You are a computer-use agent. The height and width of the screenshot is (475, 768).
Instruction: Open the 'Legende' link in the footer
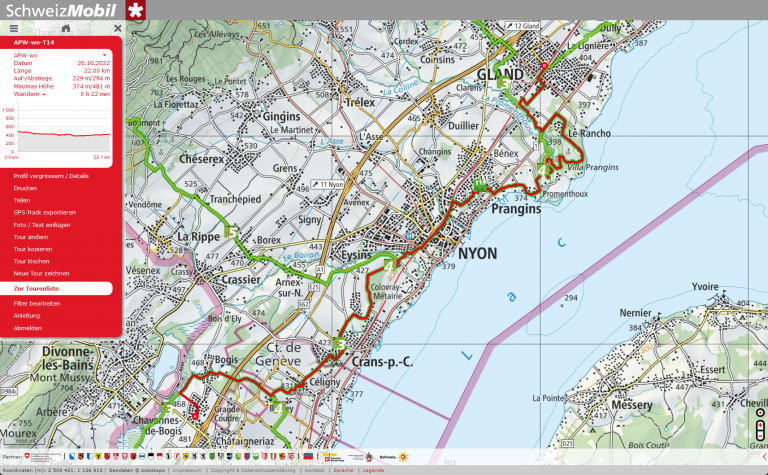tap(373, 470)
